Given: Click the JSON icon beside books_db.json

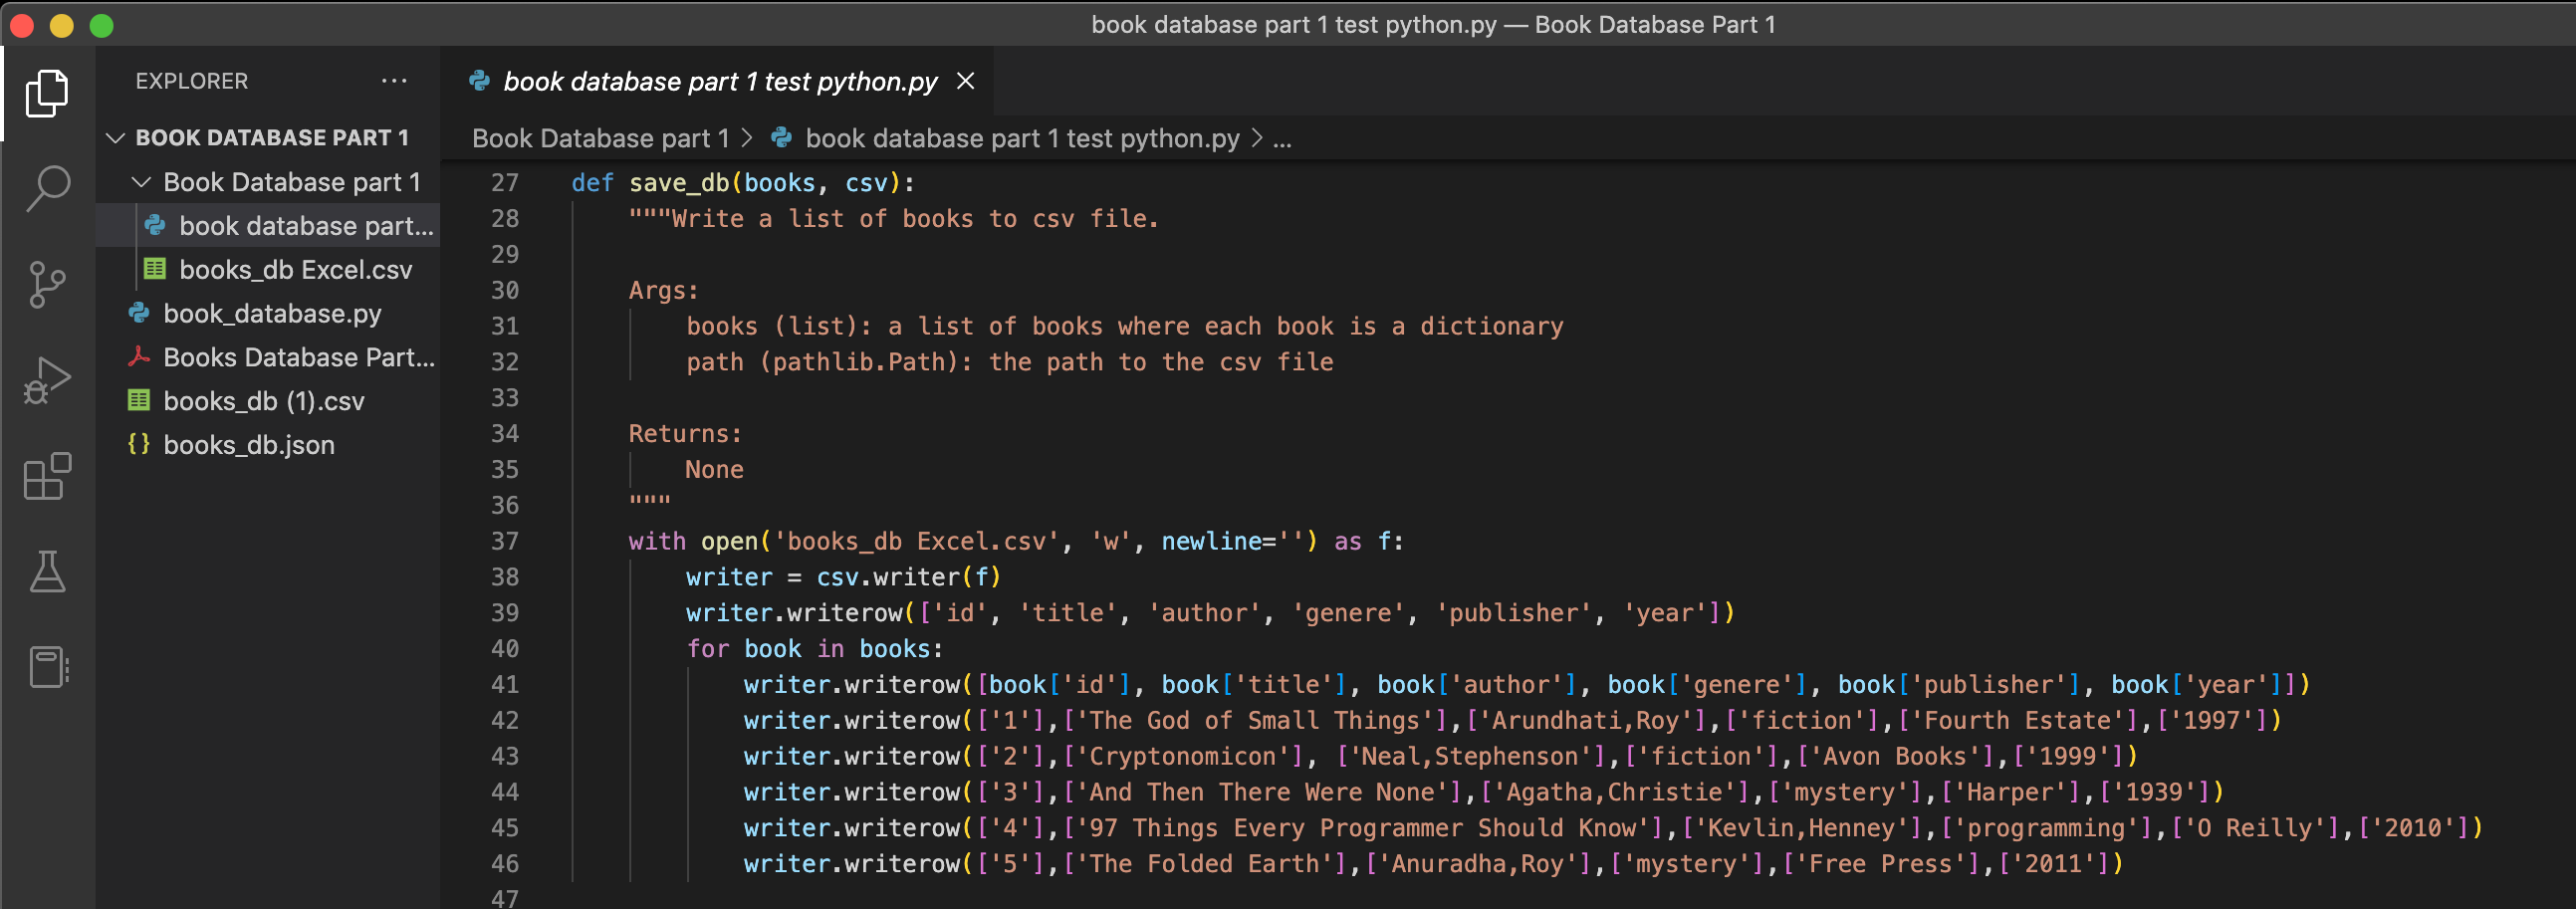Looking at the screenshot, I should pos(140,444).
